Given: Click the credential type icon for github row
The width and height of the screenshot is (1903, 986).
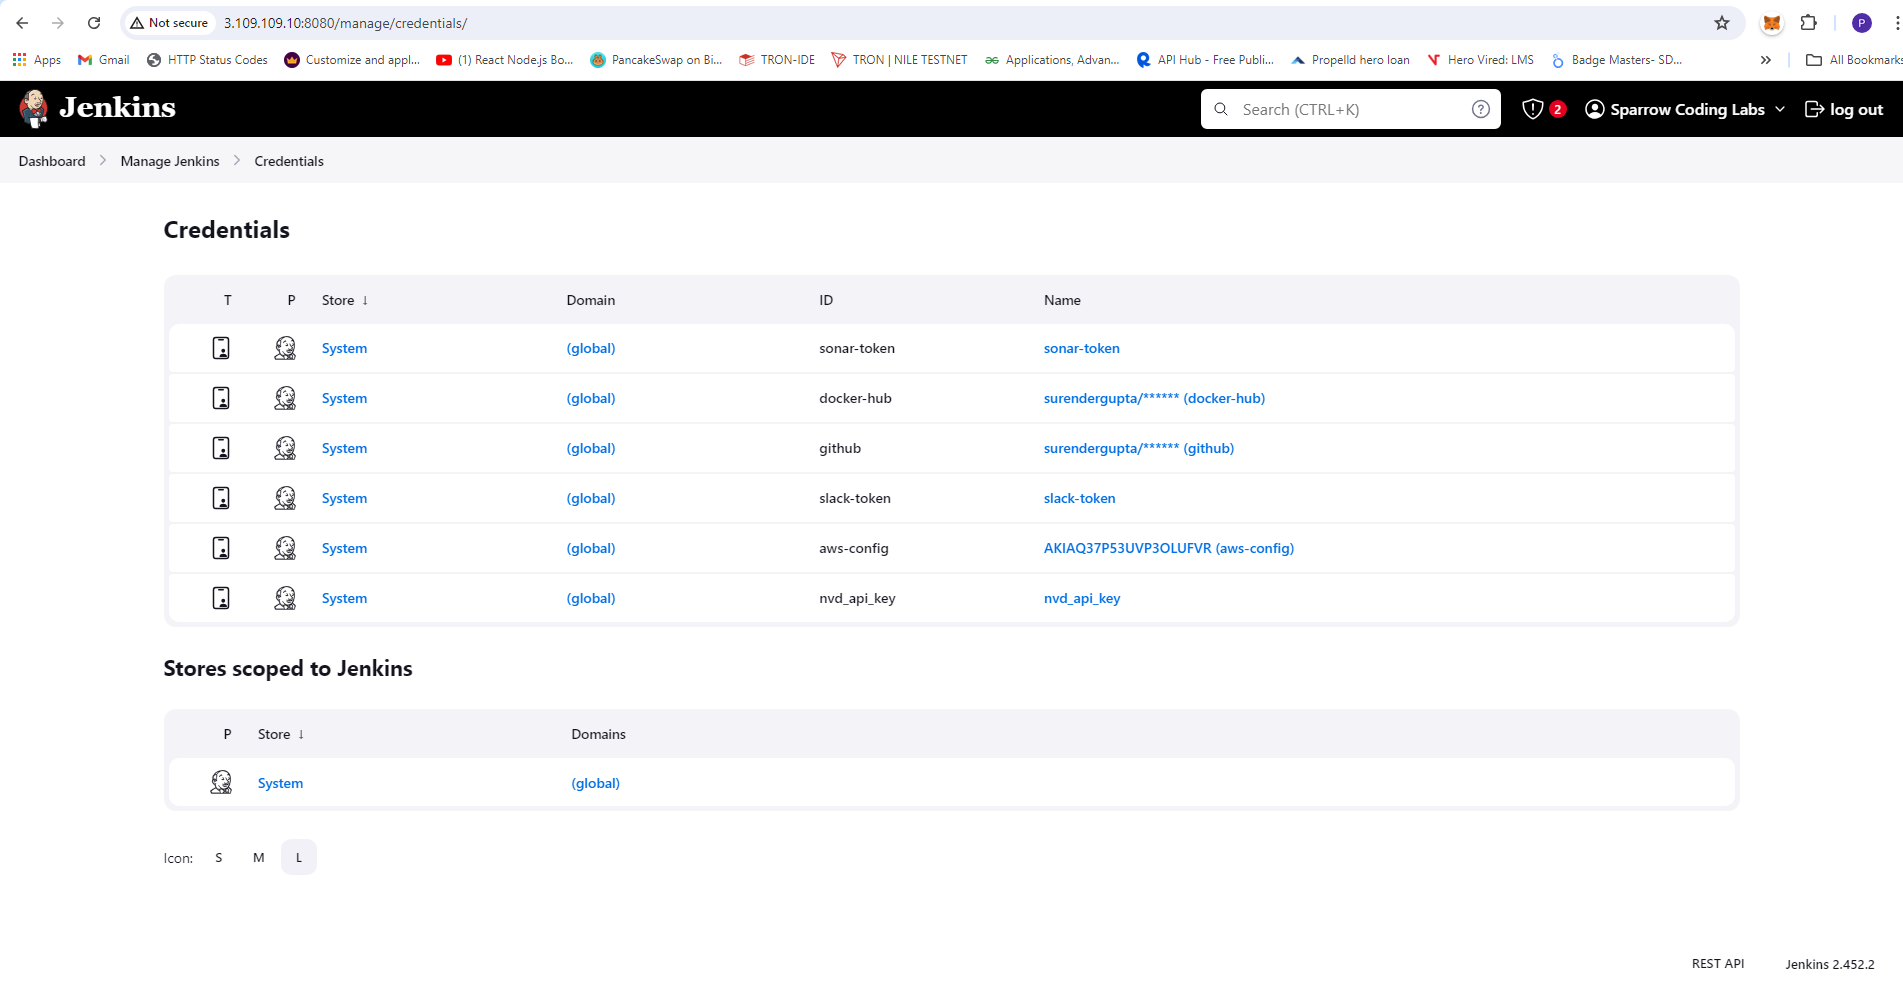Looking at the screenshot, I should [221, 448].
